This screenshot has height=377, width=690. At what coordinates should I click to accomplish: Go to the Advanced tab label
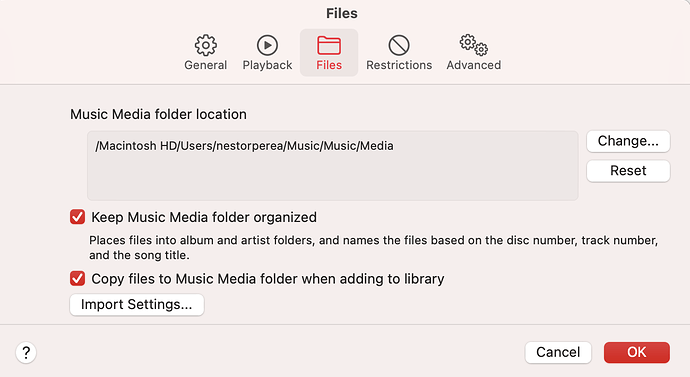point(473,65)
